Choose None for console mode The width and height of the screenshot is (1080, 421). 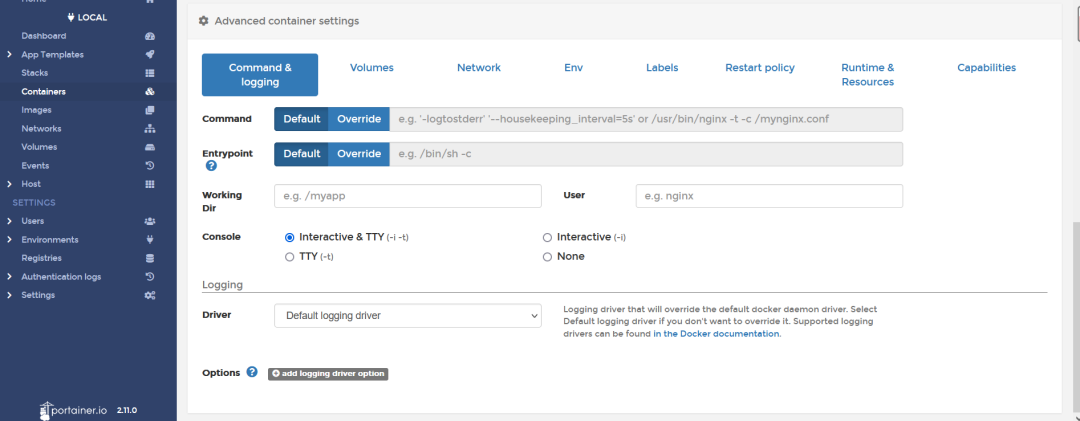pos(547,256)
